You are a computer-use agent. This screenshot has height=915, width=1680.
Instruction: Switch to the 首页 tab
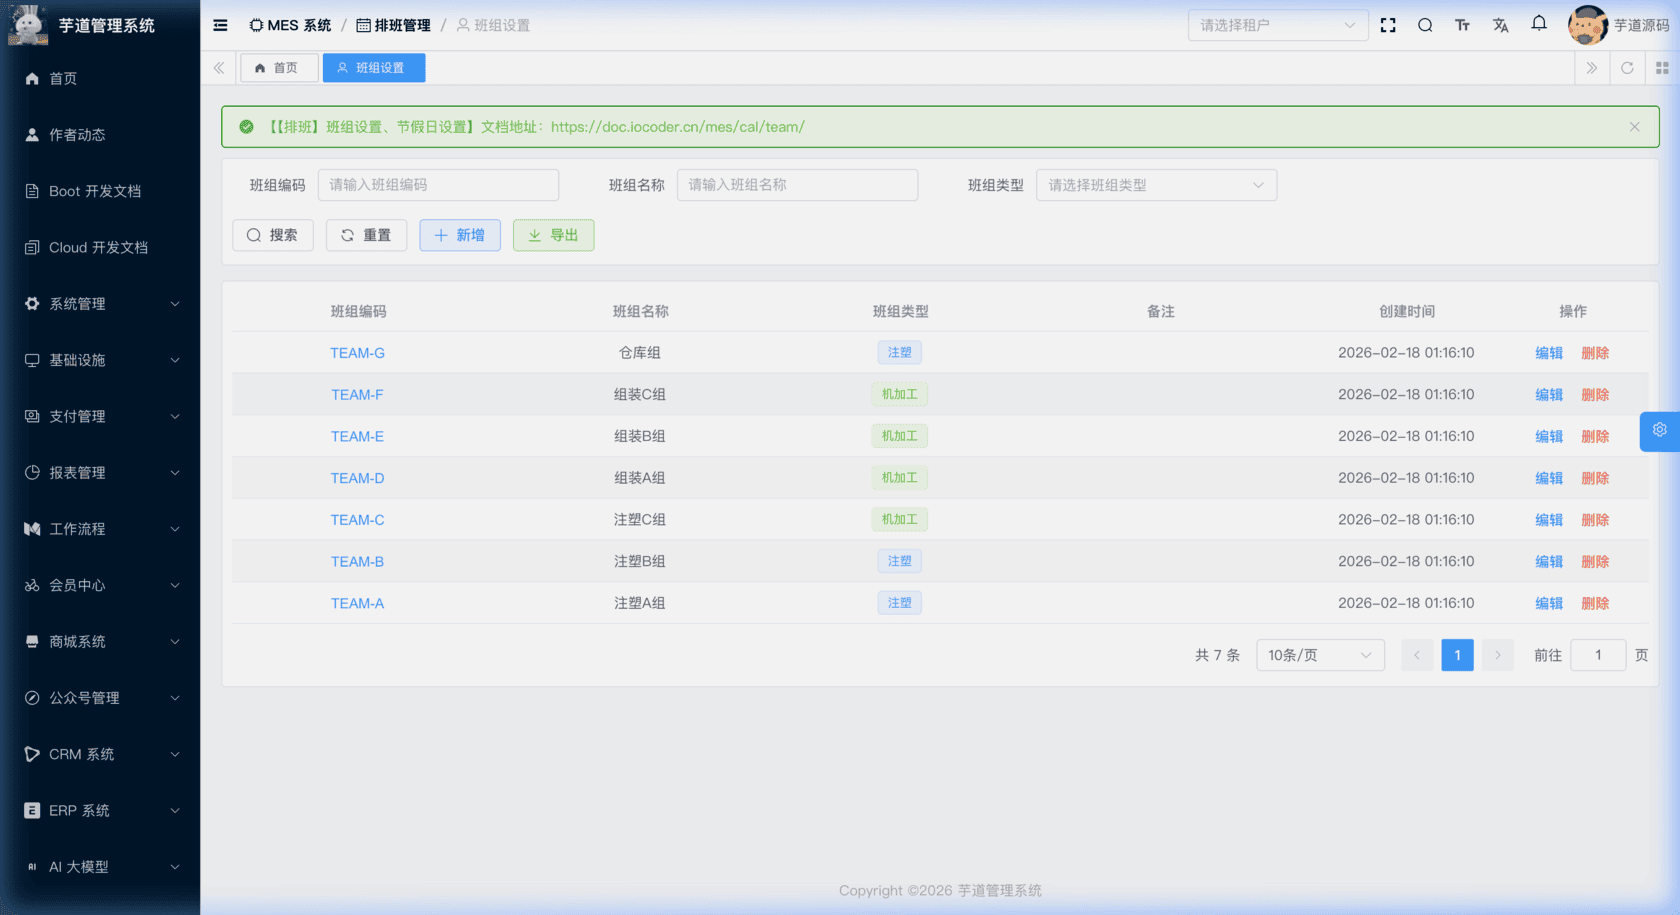pos(278,68)
